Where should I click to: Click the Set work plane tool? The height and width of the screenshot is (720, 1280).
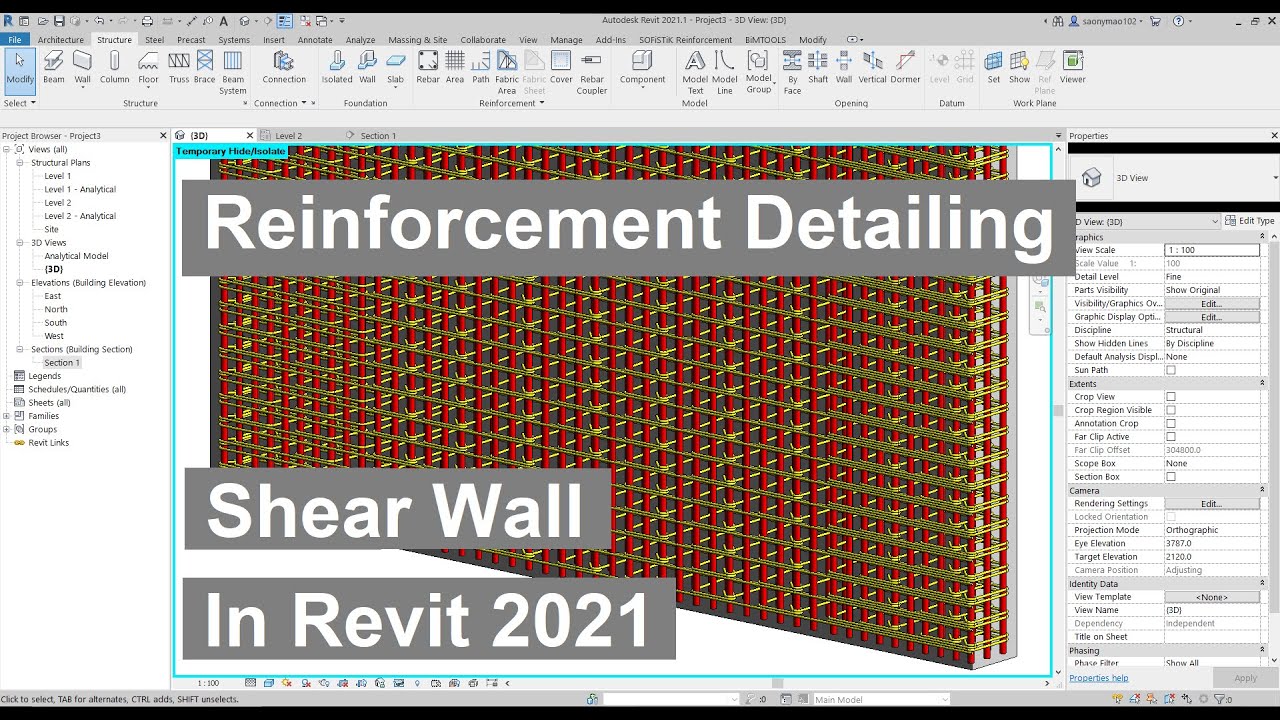point(994,68)
